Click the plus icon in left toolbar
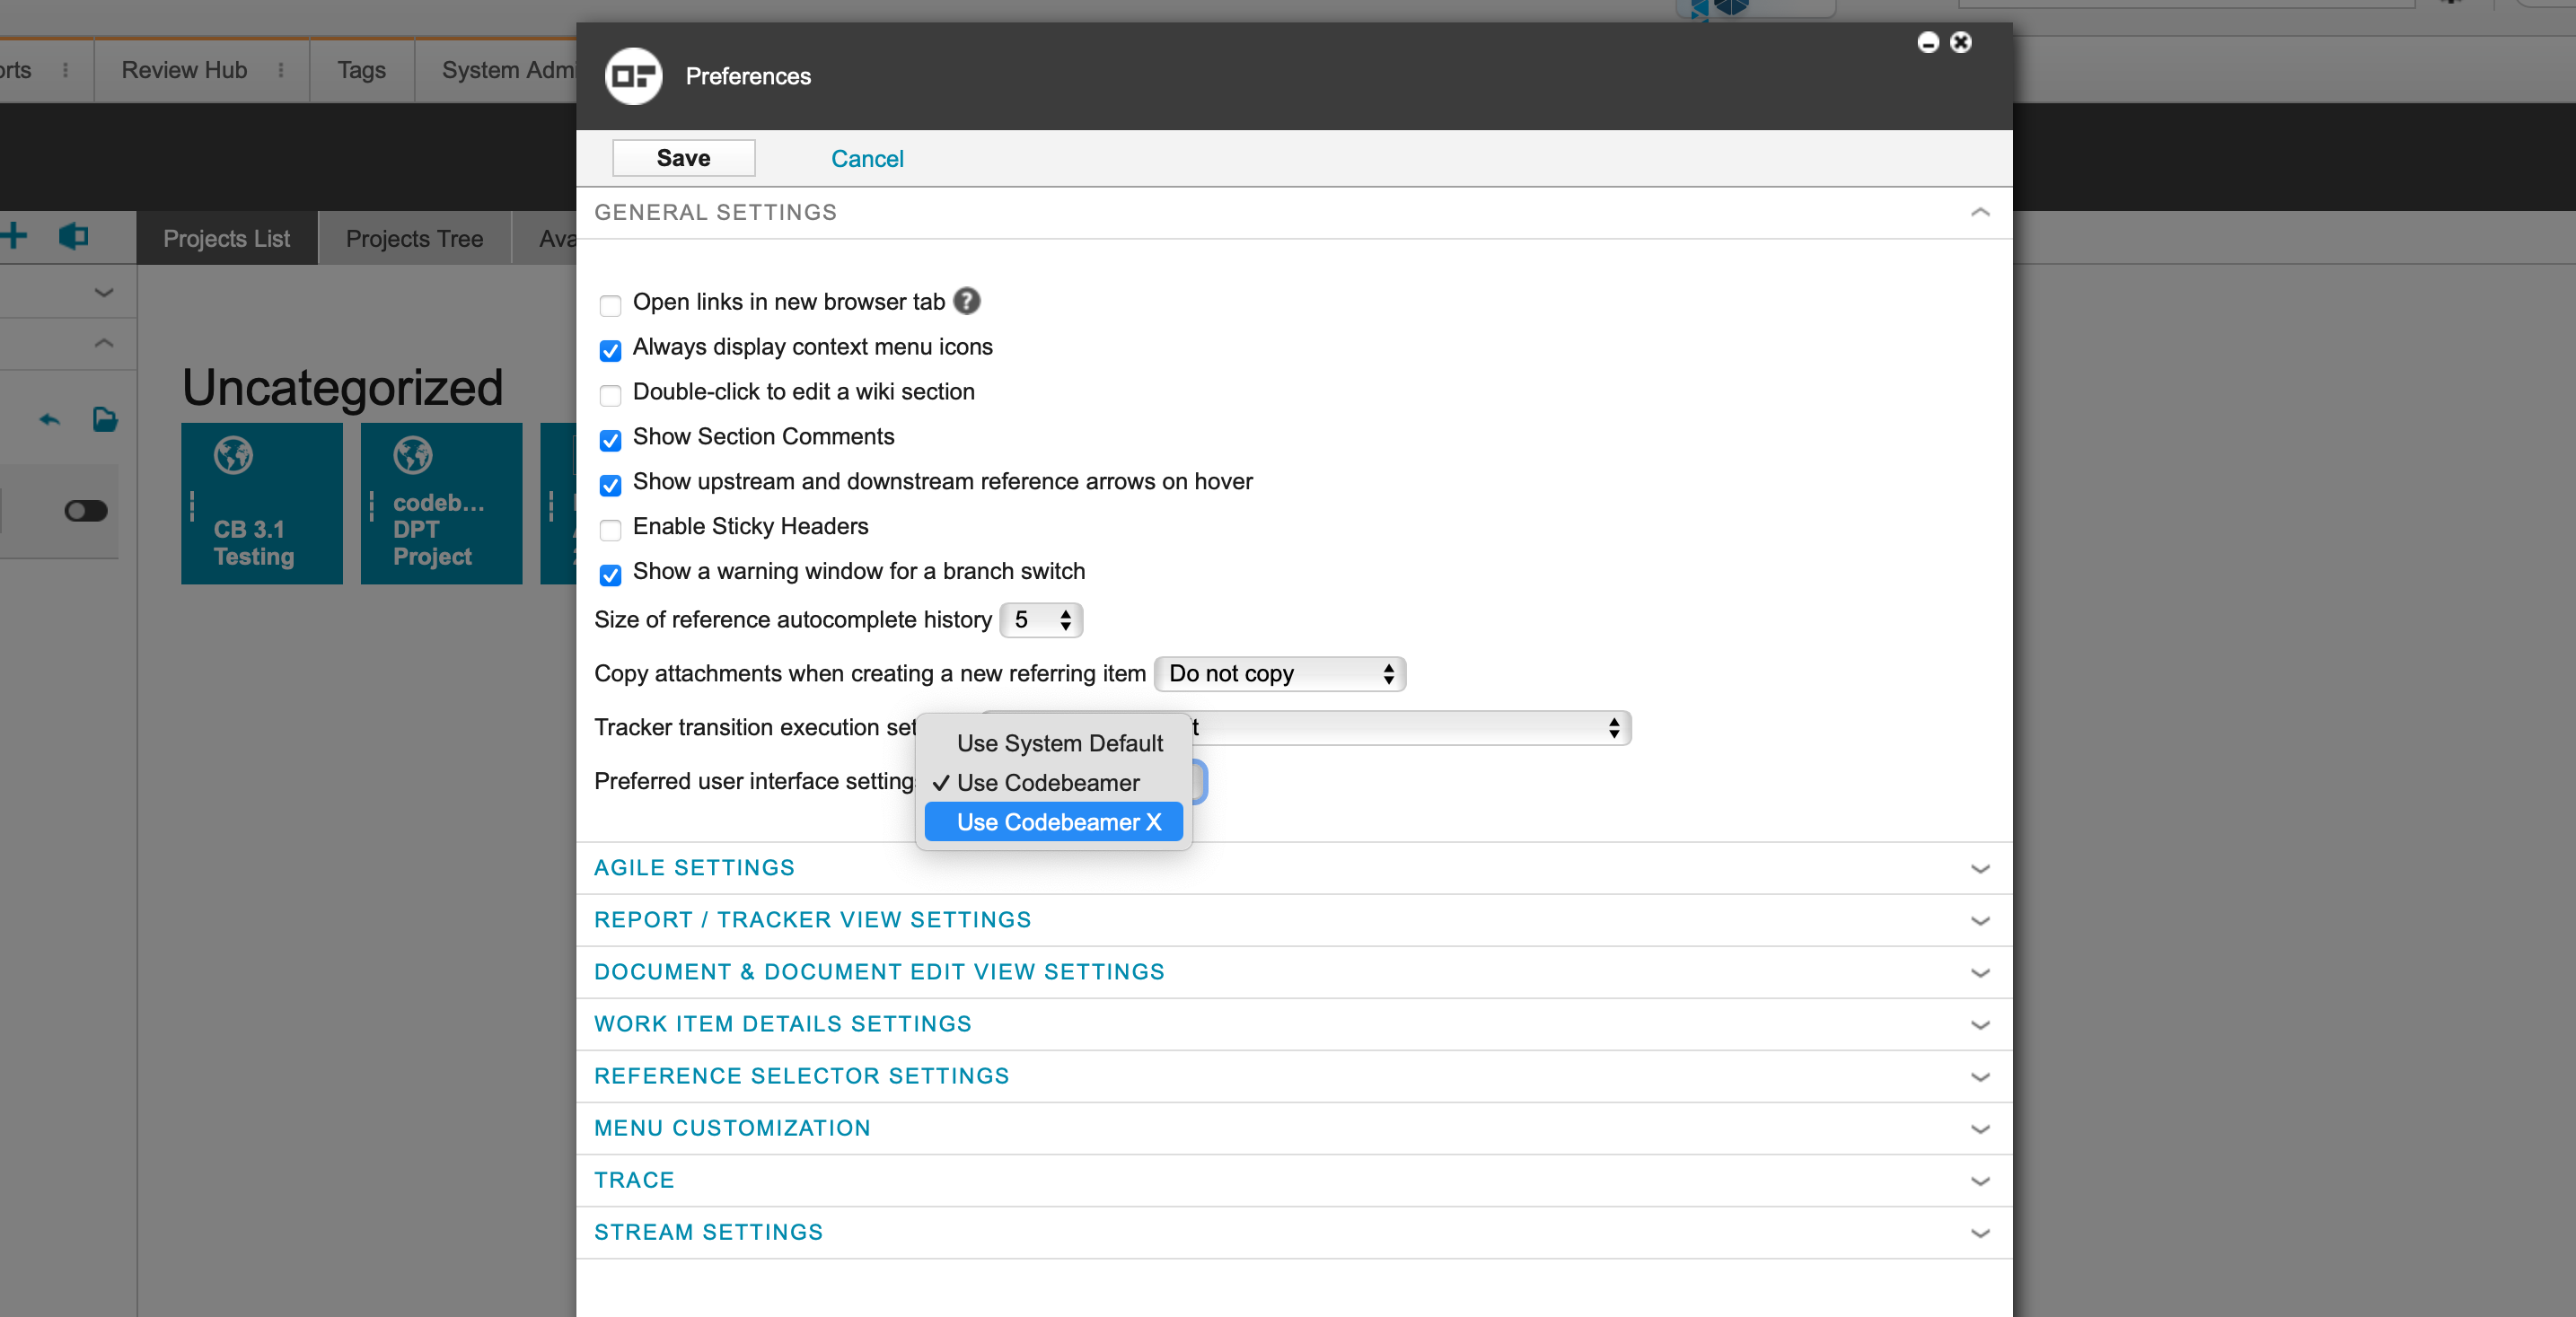 (14, 236)
